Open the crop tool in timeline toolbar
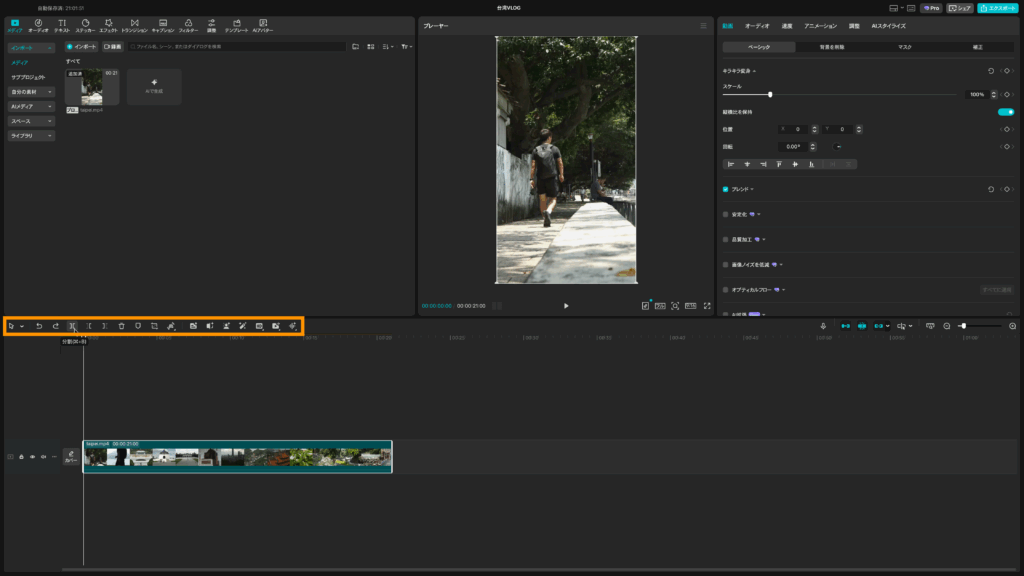 (x=155, y=326)
